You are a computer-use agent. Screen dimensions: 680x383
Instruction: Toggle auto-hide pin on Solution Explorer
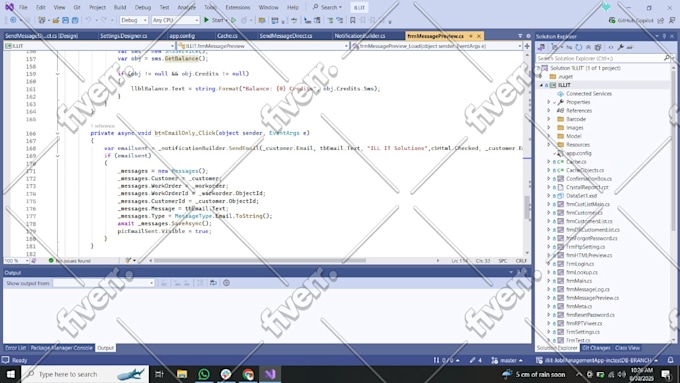click(664, 36)
